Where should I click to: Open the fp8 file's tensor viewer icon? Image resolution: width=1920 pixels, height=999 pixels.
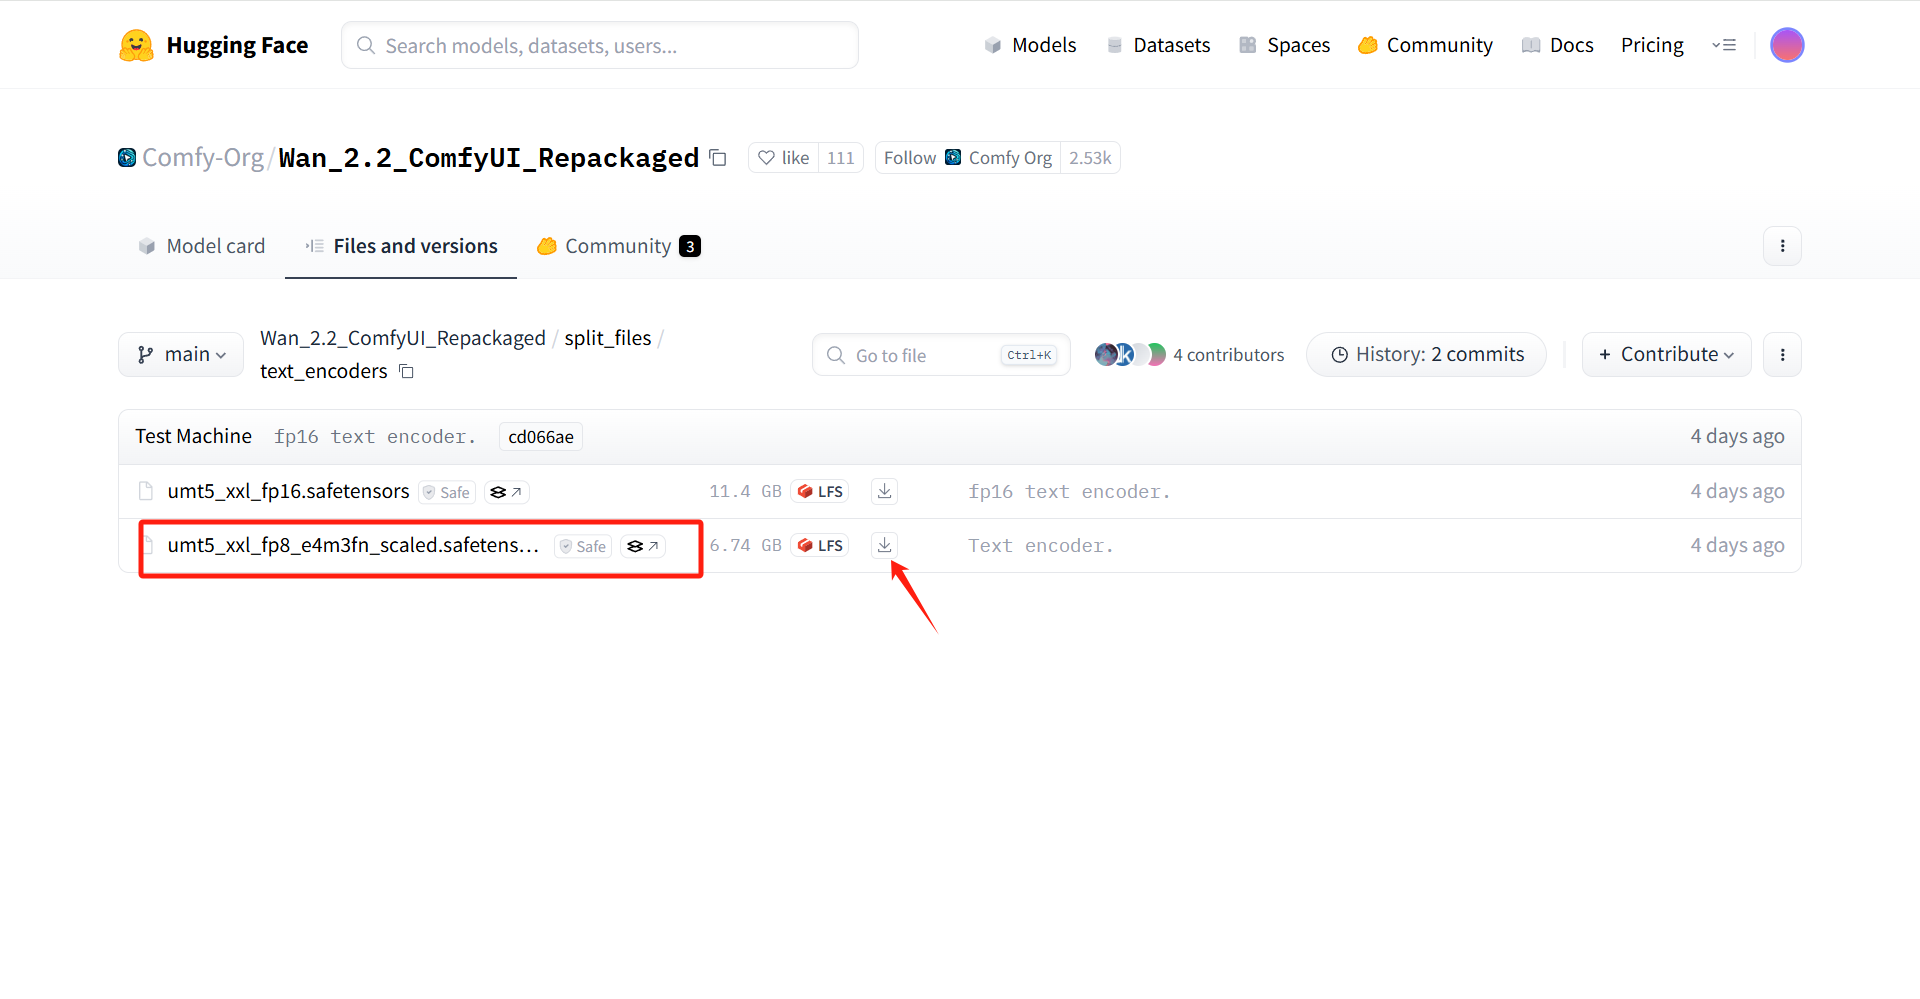coord(642,546)
